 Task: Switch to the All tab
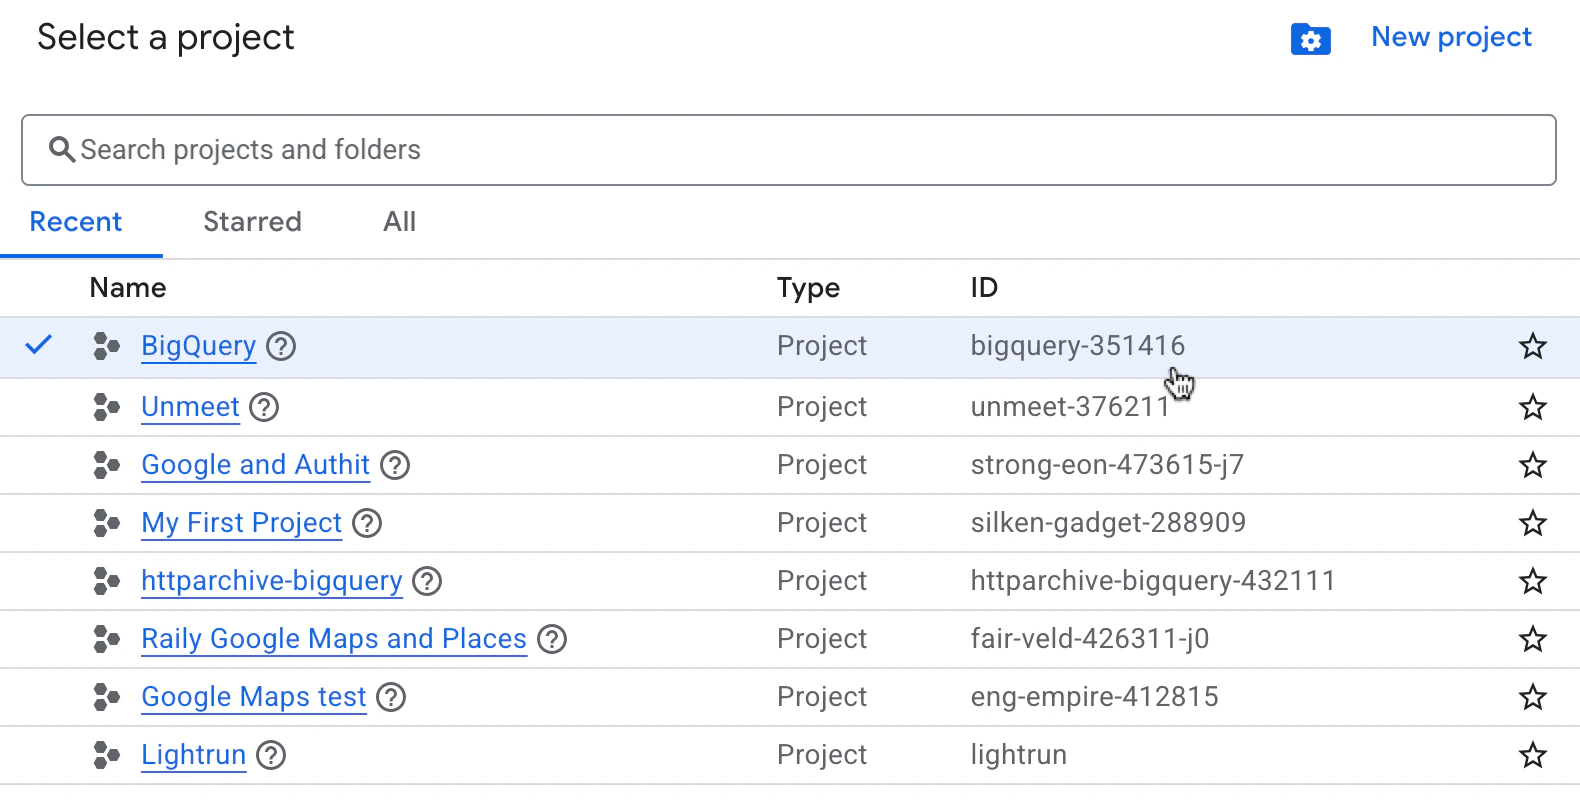pos(400,222)
